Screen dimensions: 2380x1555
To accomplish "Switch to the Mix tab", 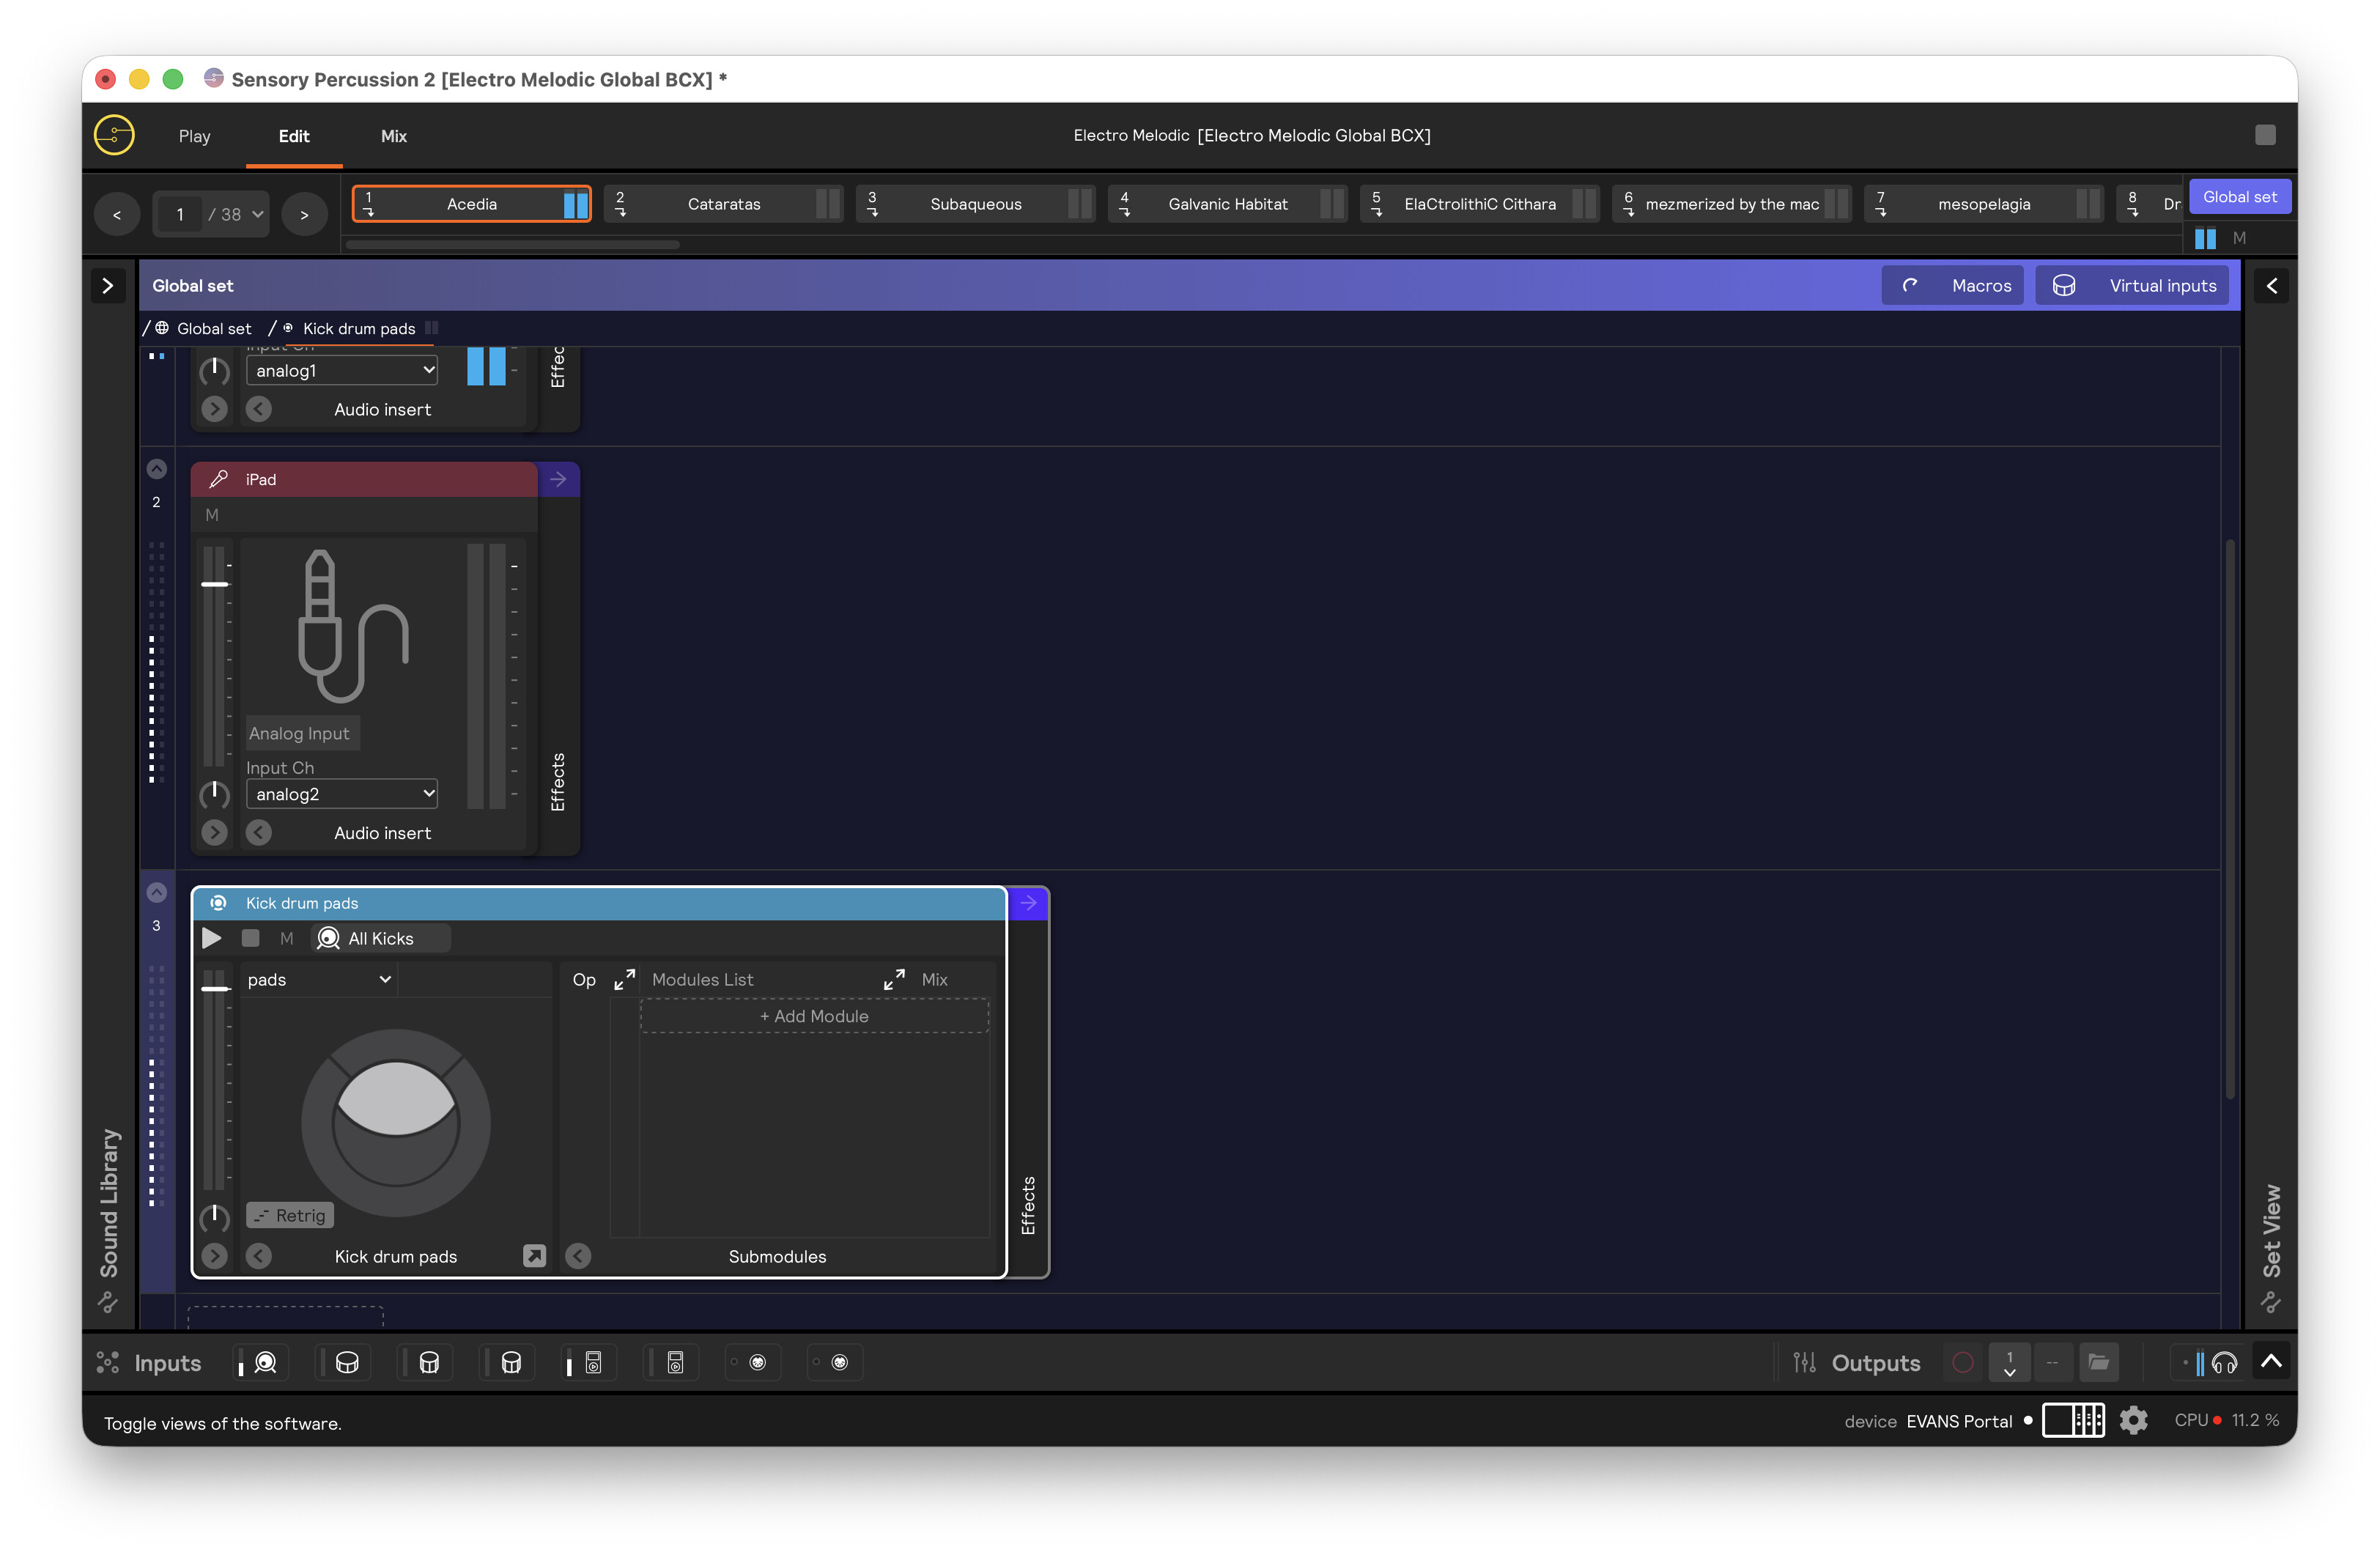I will [x=393, y=136].
